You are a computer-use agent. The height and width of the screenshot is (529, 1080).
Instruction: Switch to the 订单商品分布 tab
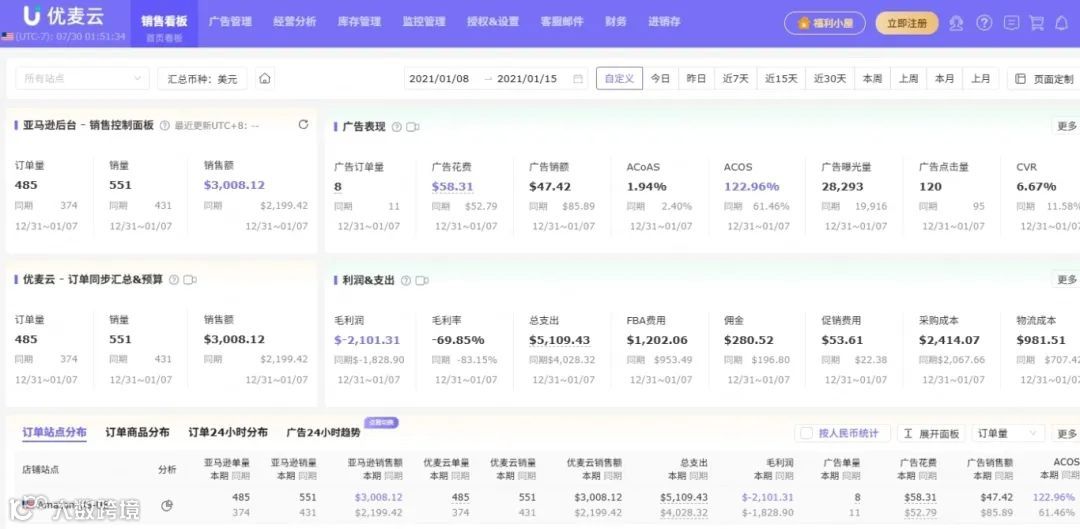[x=137, y=432]
